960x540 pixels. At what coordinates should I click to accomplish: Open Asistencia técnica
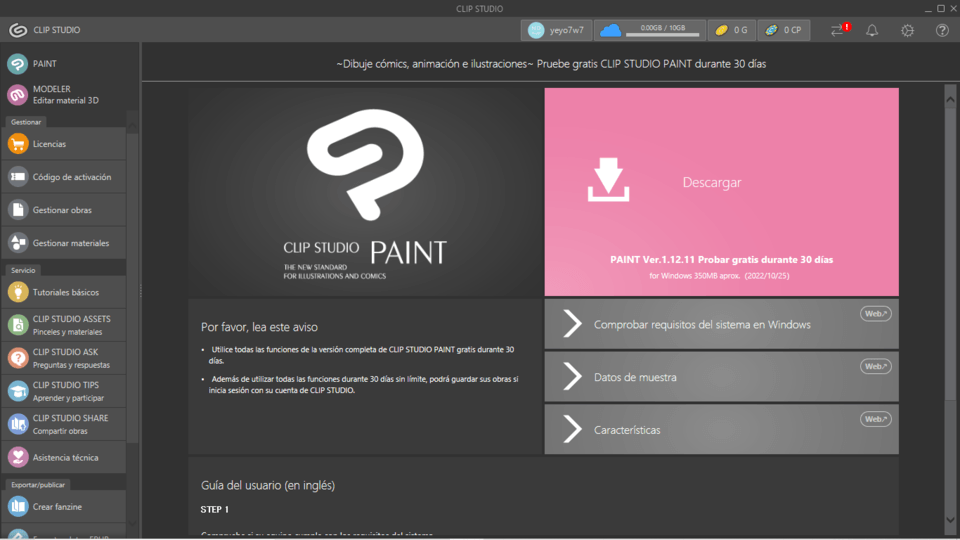64,457
